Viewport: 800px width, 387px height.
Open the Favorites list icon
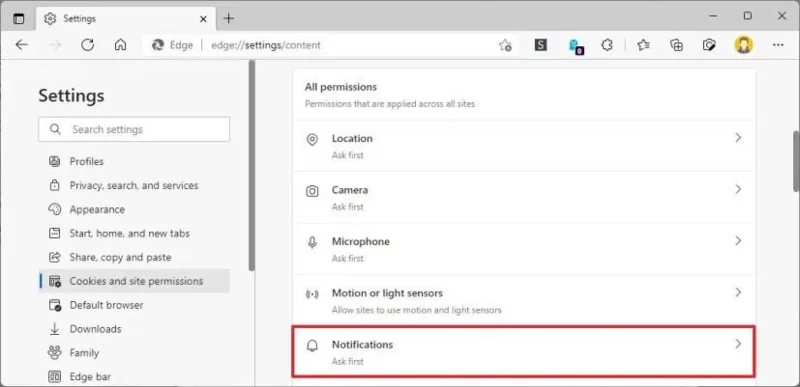(x=643, y=45)
